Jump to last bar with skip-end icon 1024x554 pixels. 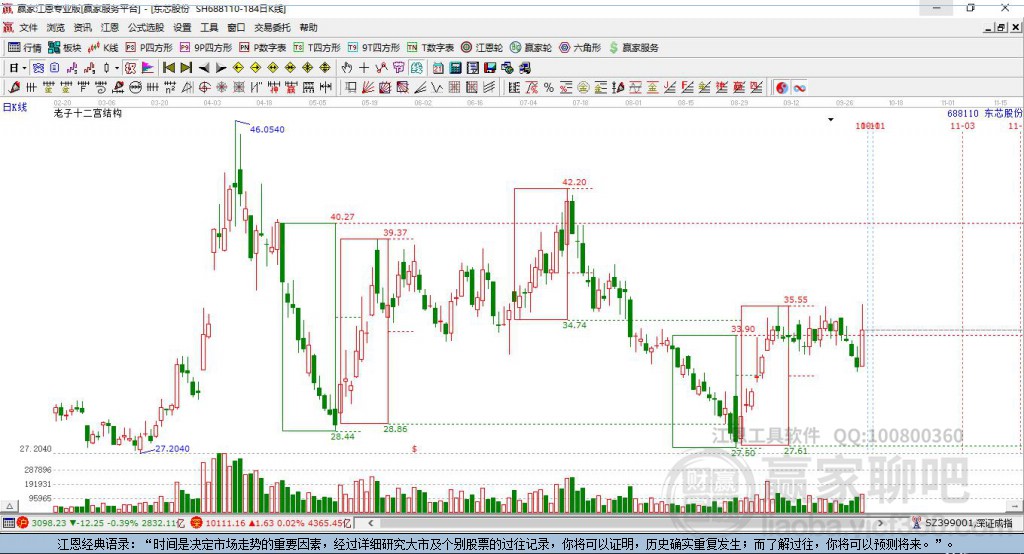click(186, 68)
